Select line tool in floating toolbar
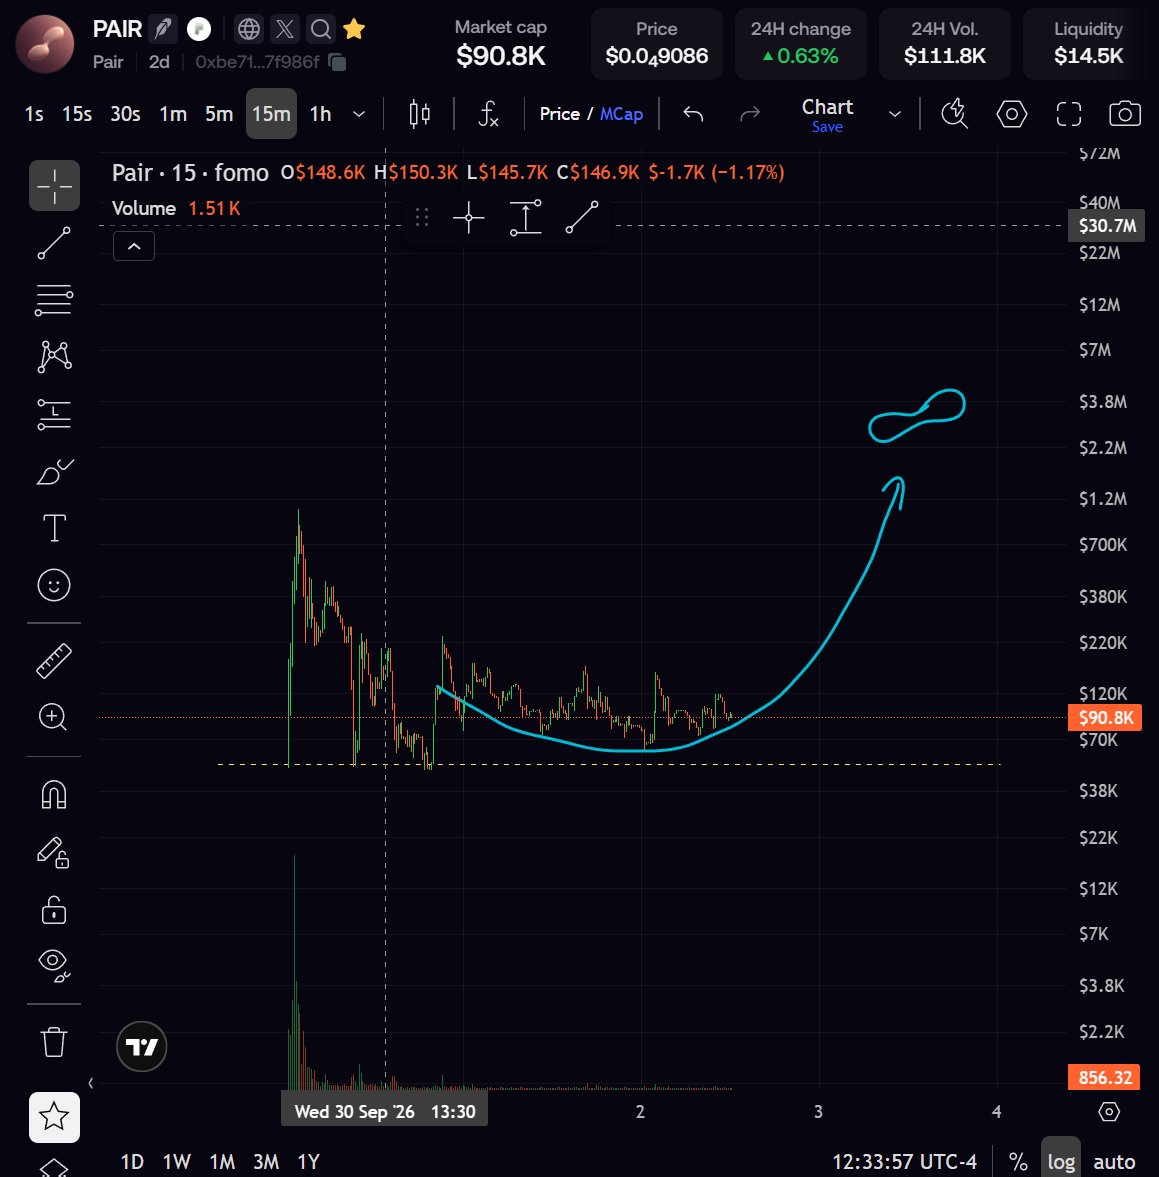The height and width of the screenshot is (1177, 1159). pos(582,218)
